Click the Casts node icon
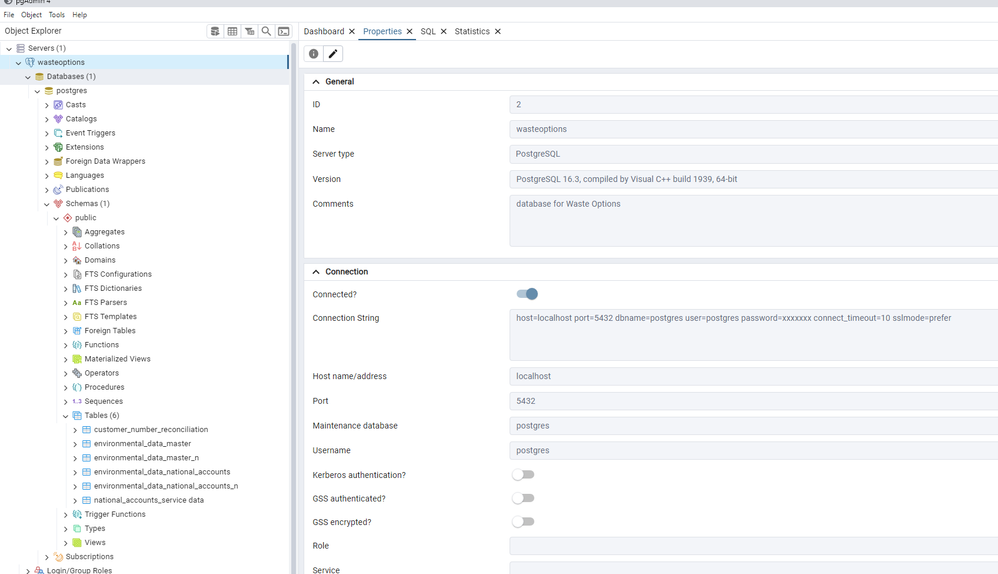Image resolution: width=998 pixels, height=574 pixels. 58,105
